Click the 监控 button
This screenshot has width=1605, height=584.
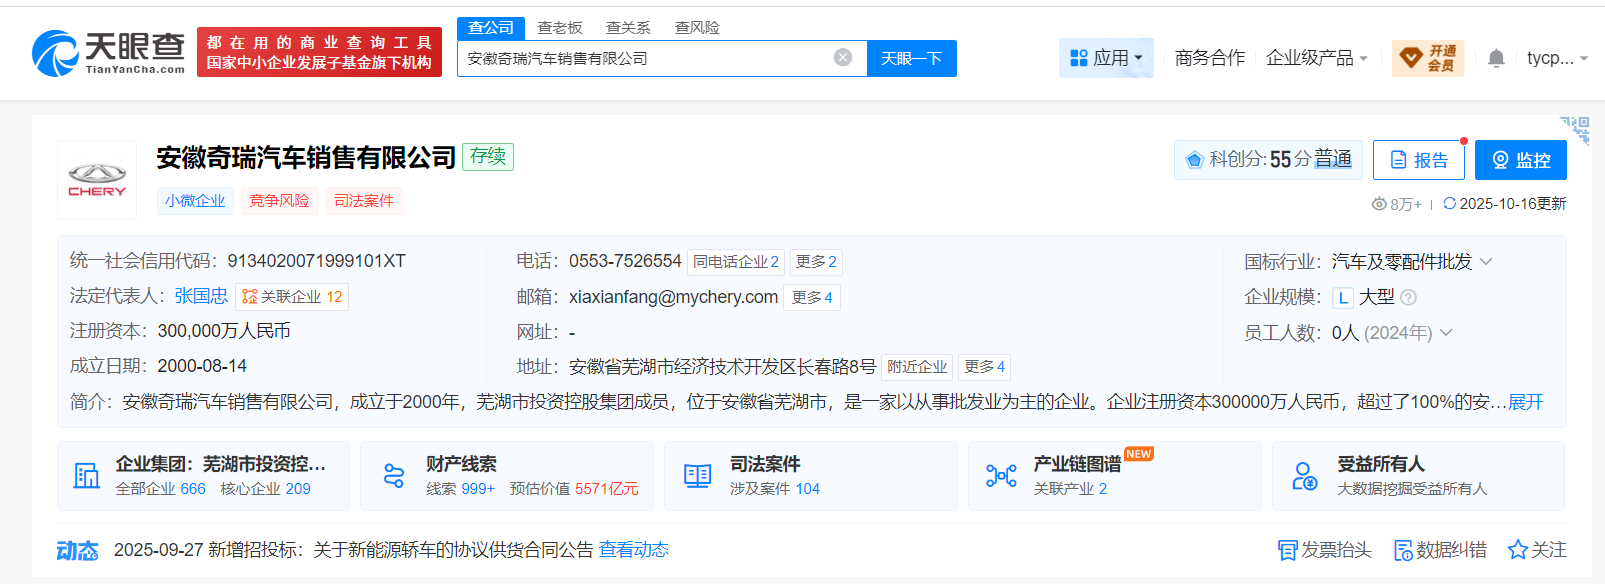[x=1521, y=160]
